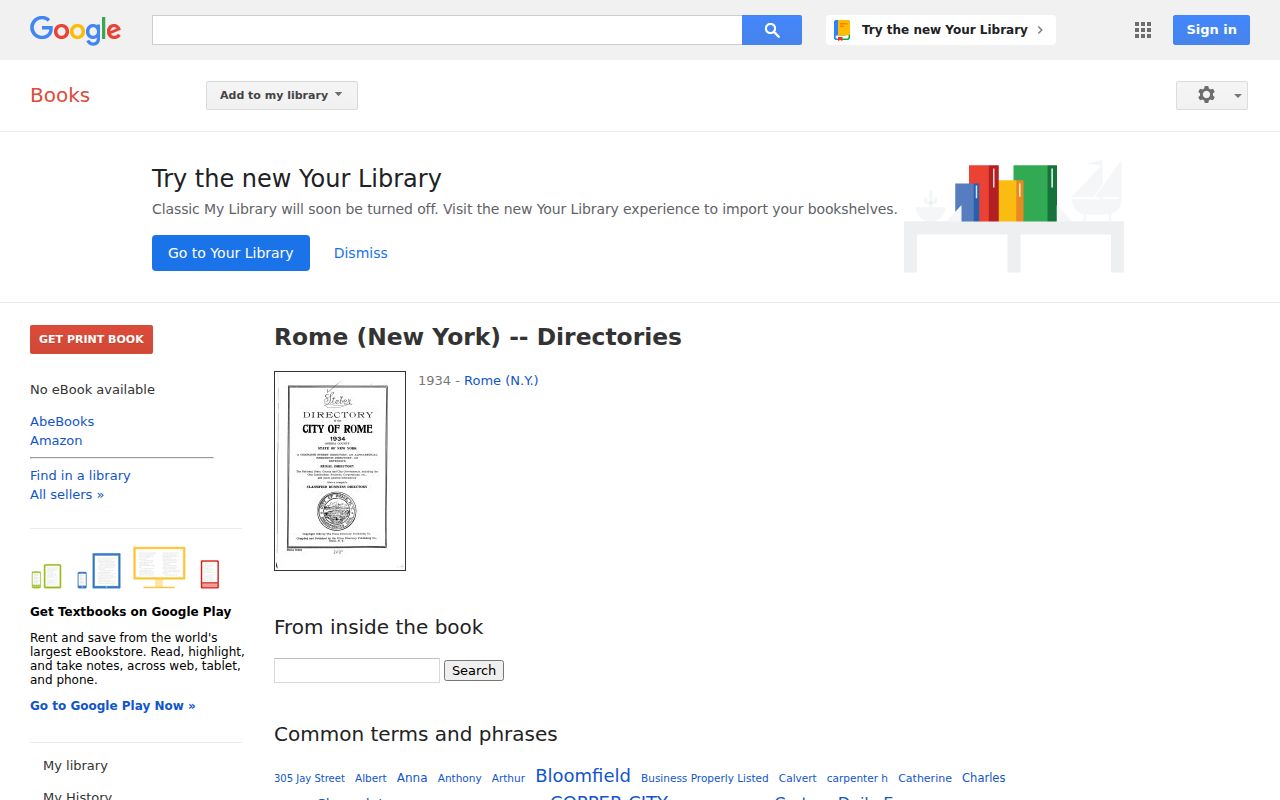1280x800 pixels.
Task: Select the term carpenter h
Action: 857,778
